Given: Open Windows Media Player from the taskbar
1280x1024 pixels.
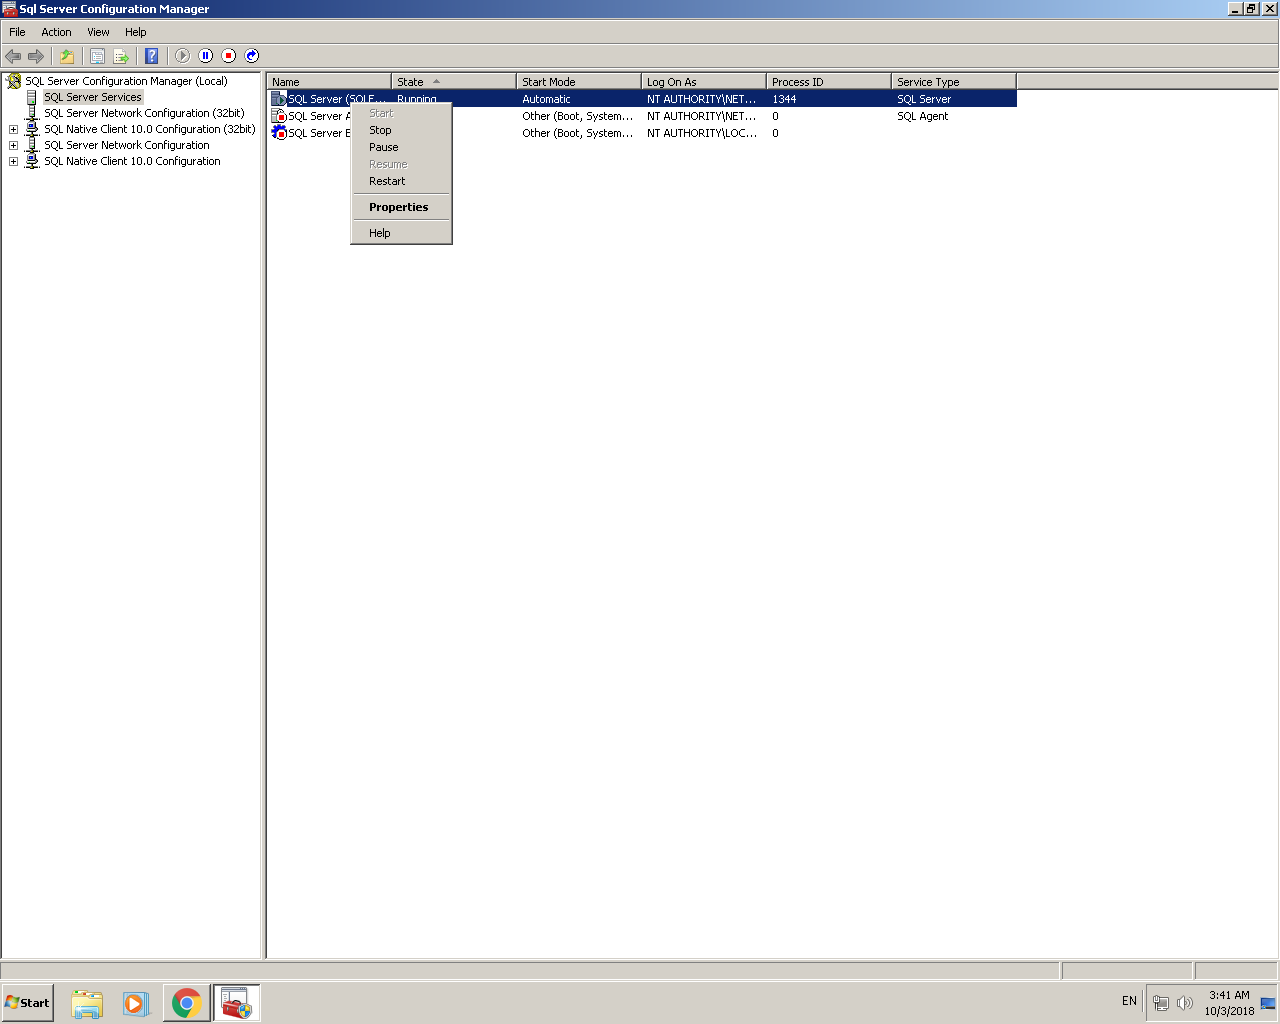Looking at the screenshot, I should pyautogui.click(x=136, y=1003).
